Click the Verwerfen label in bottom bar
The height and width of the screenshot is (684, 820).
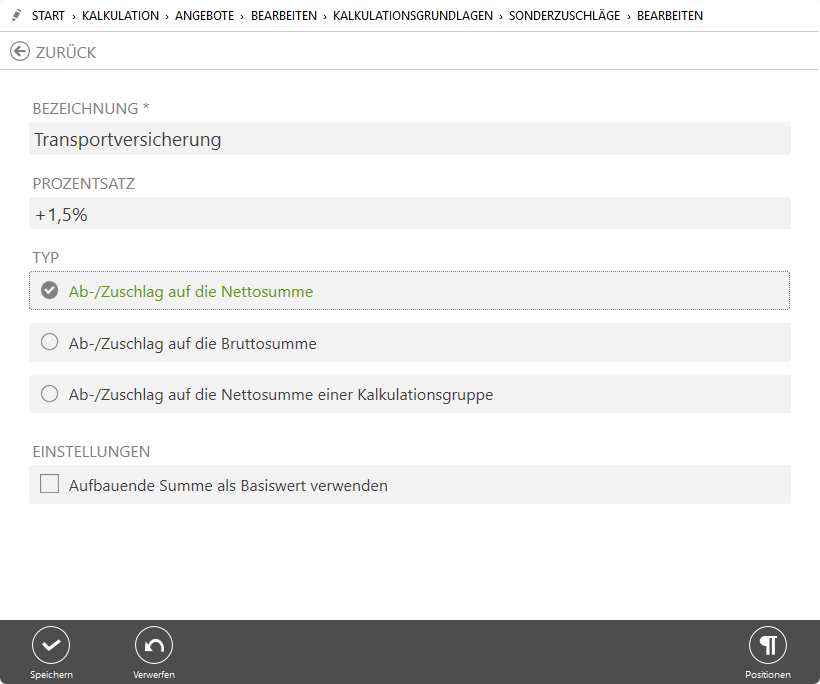(154, 675)
